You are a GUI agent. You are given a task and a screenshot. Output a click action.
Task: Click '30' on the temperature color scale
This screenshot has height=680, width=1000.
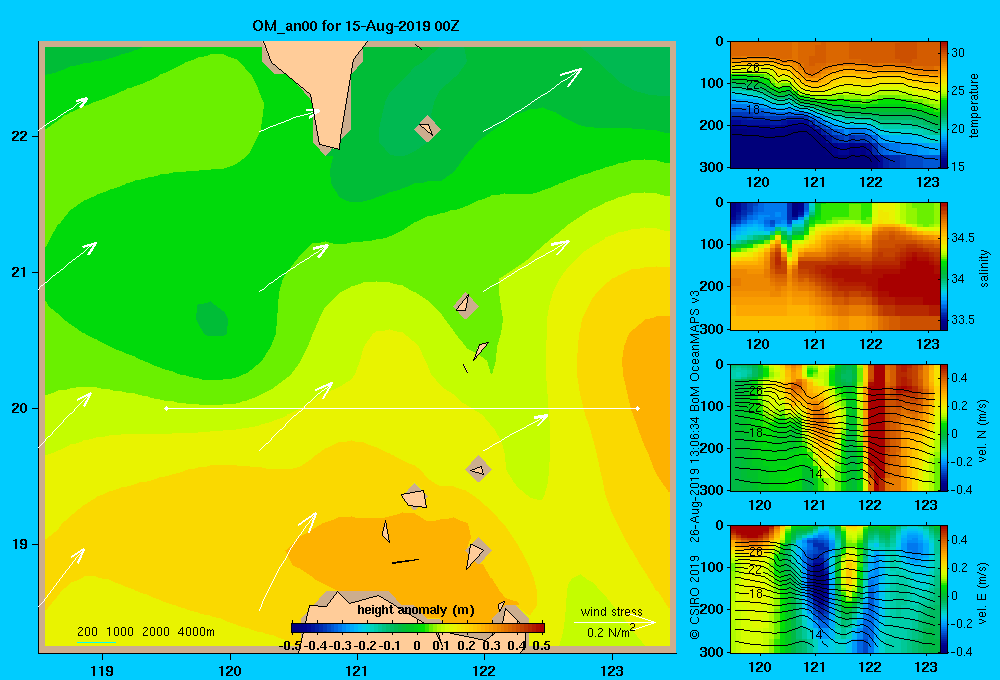click(x=957, y=53)
